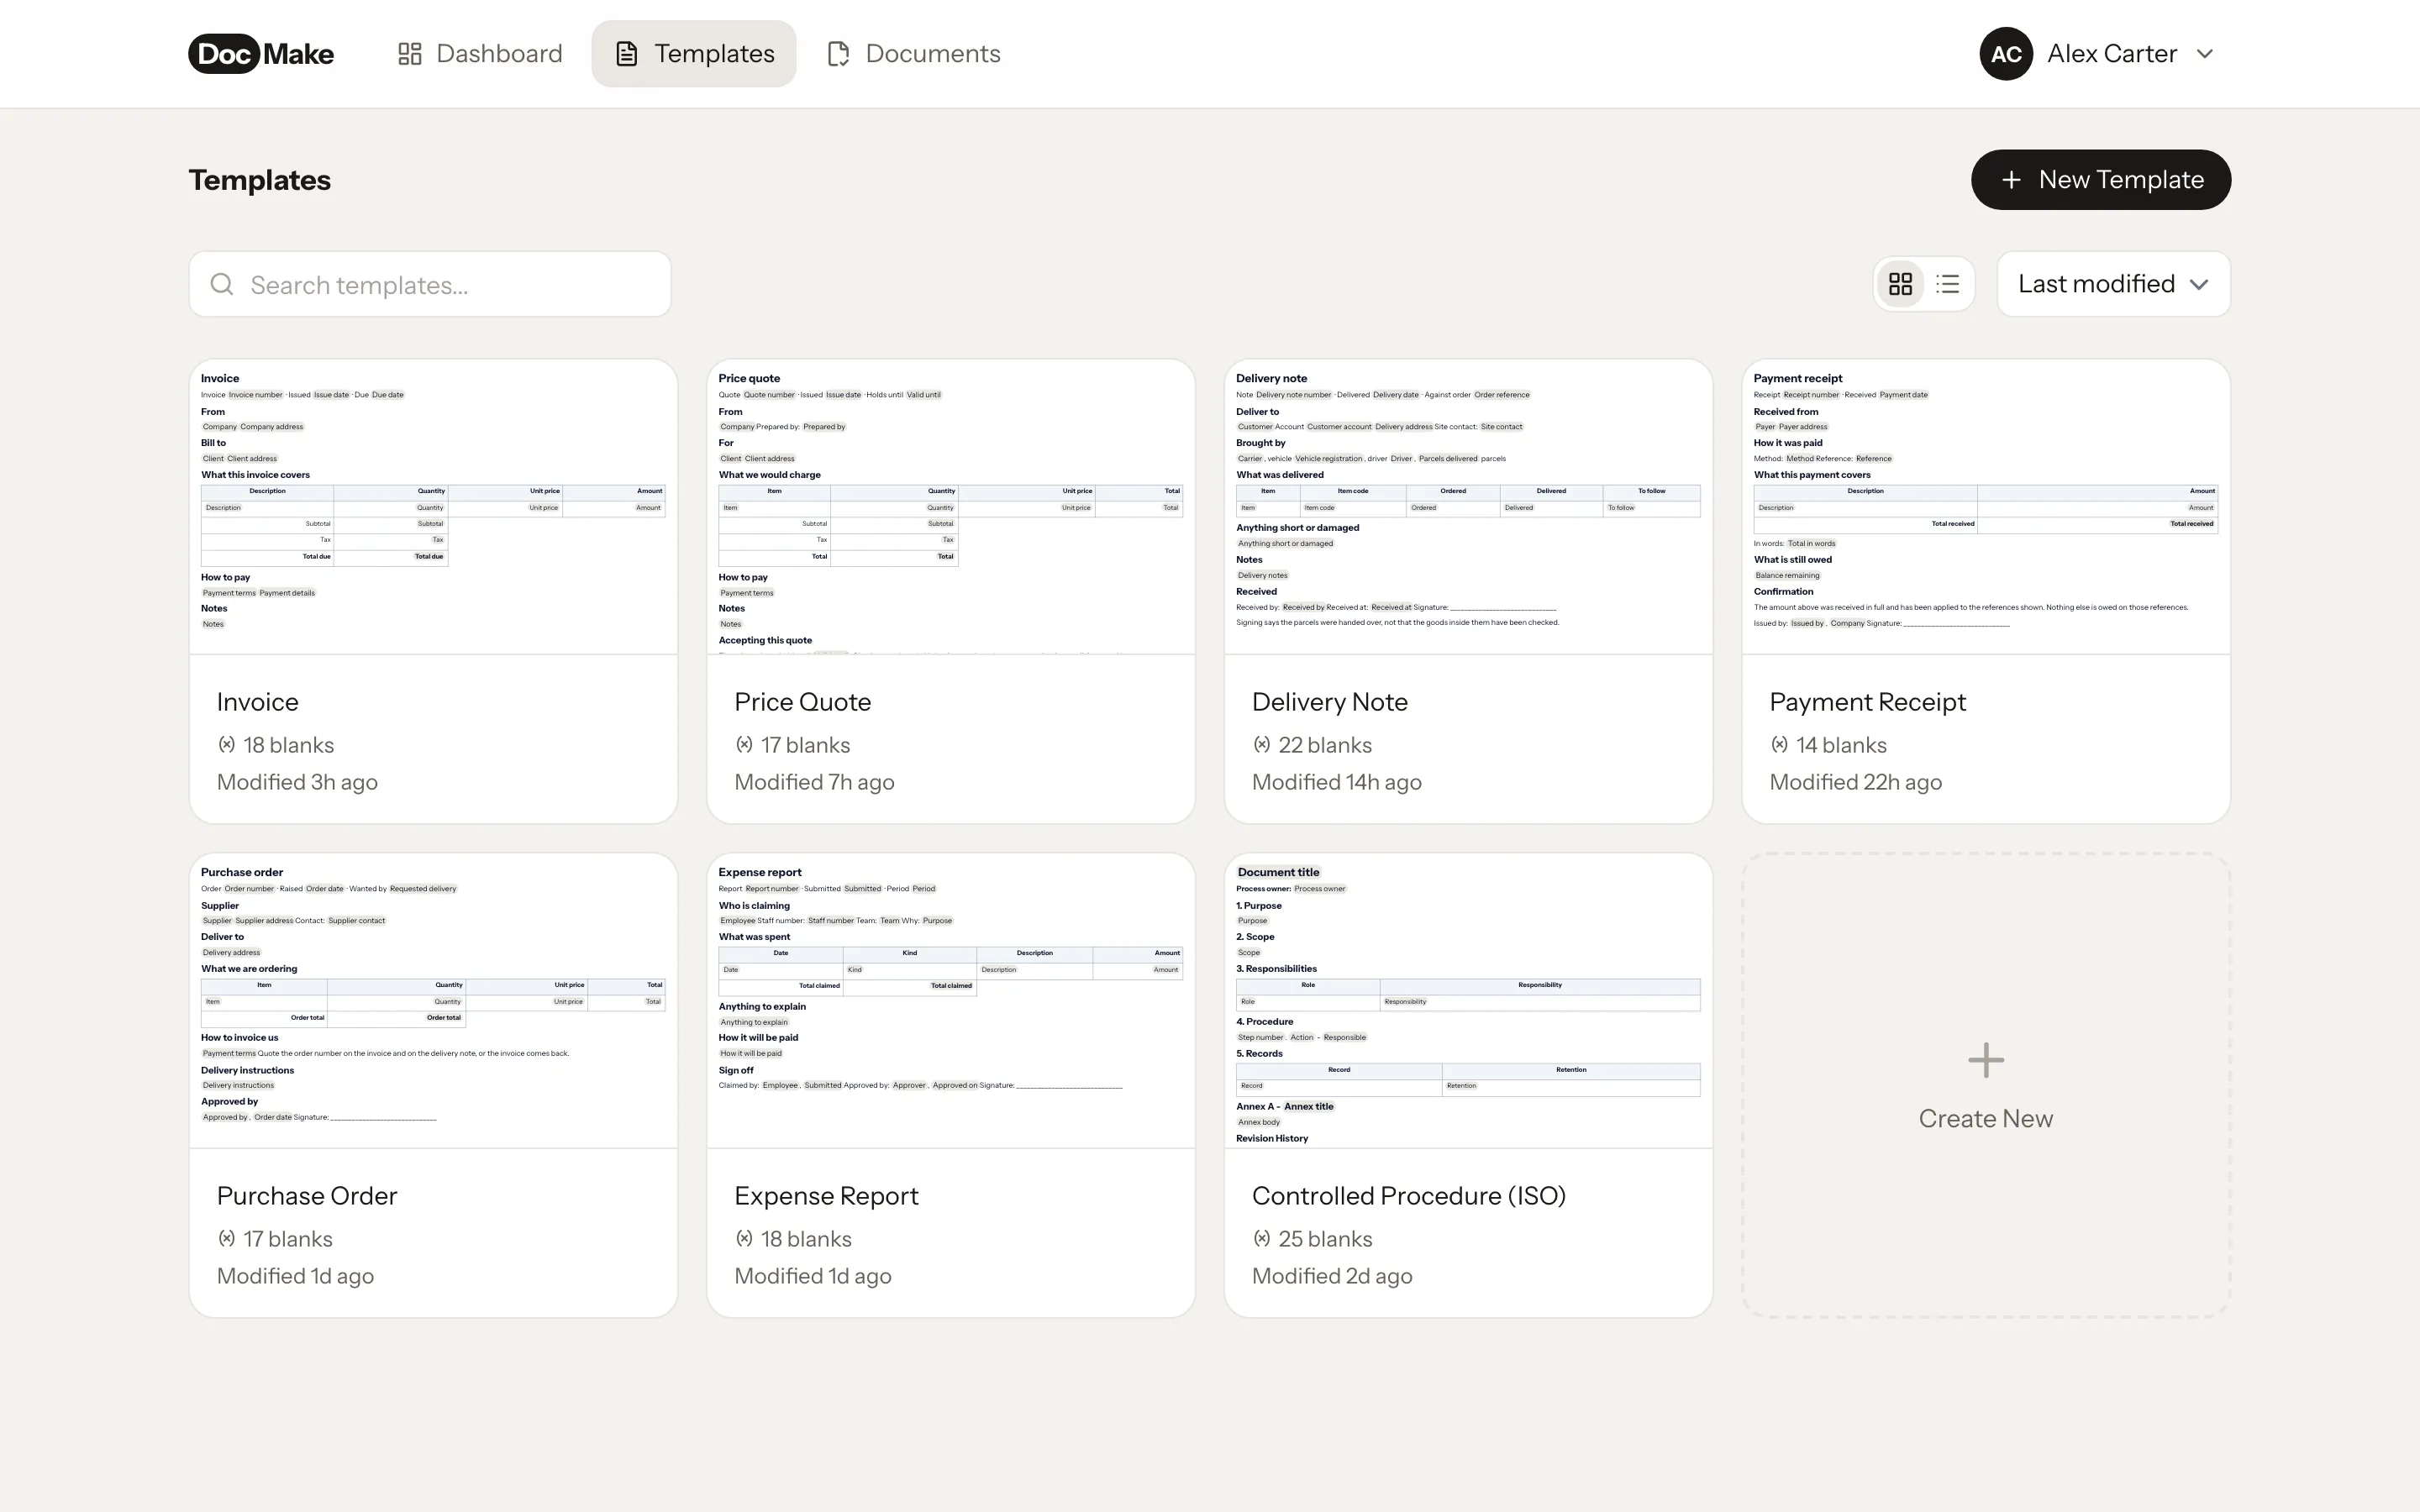Open the Expense Report template preview
This screenshot has height=1512, width=2420.
point(951,1001)
